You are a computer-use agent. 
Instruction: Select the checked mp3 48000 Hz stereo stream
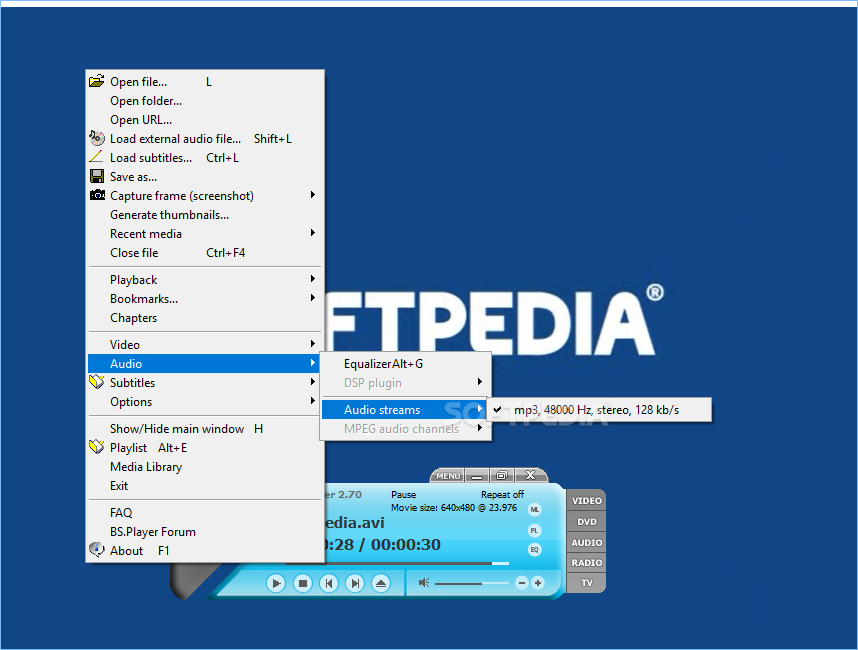[600, 410]
